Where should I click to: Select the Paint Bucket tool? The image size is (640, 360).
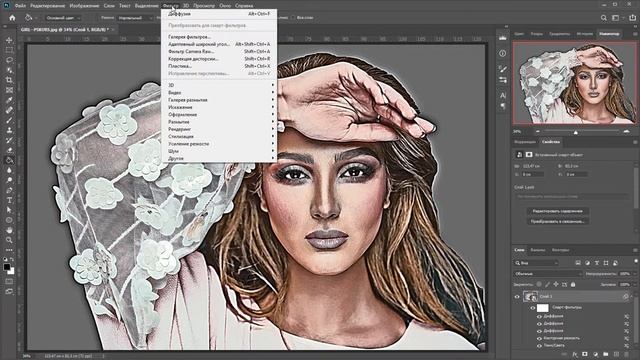tap(9, 160)
